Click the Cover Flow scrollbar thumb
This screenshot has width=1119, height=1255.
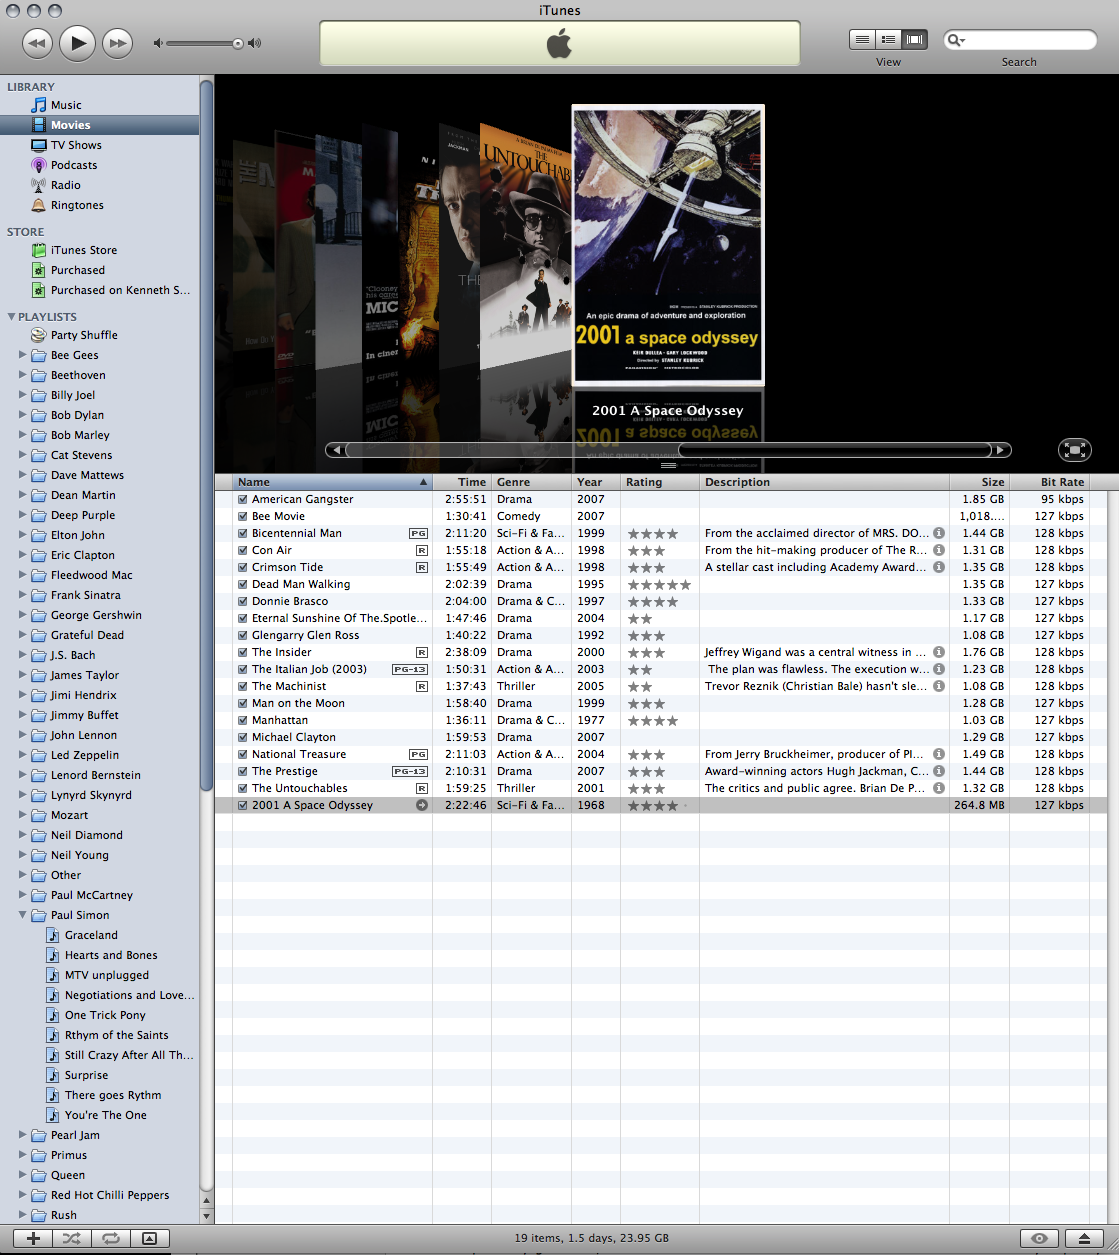pyautogui.click(x=834, y=450)
